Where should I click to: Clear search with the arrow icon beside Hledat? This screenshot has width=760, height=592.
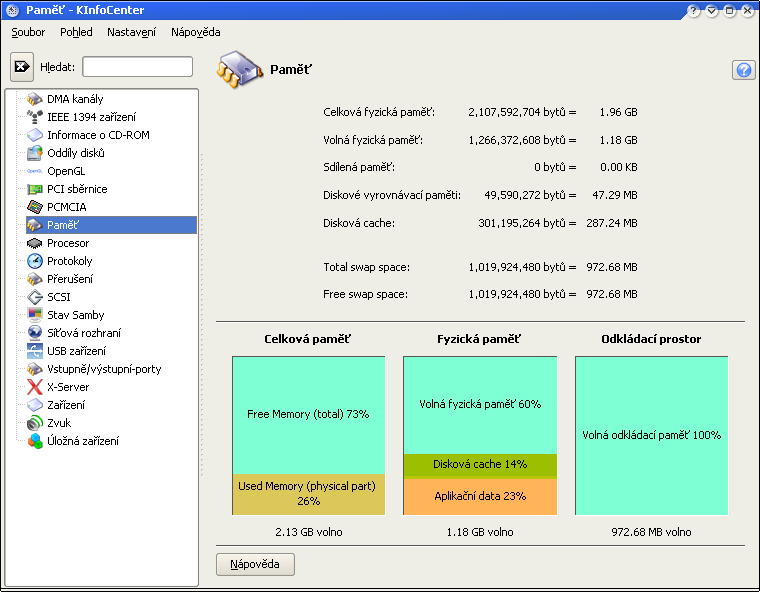[x=22, y=67]
